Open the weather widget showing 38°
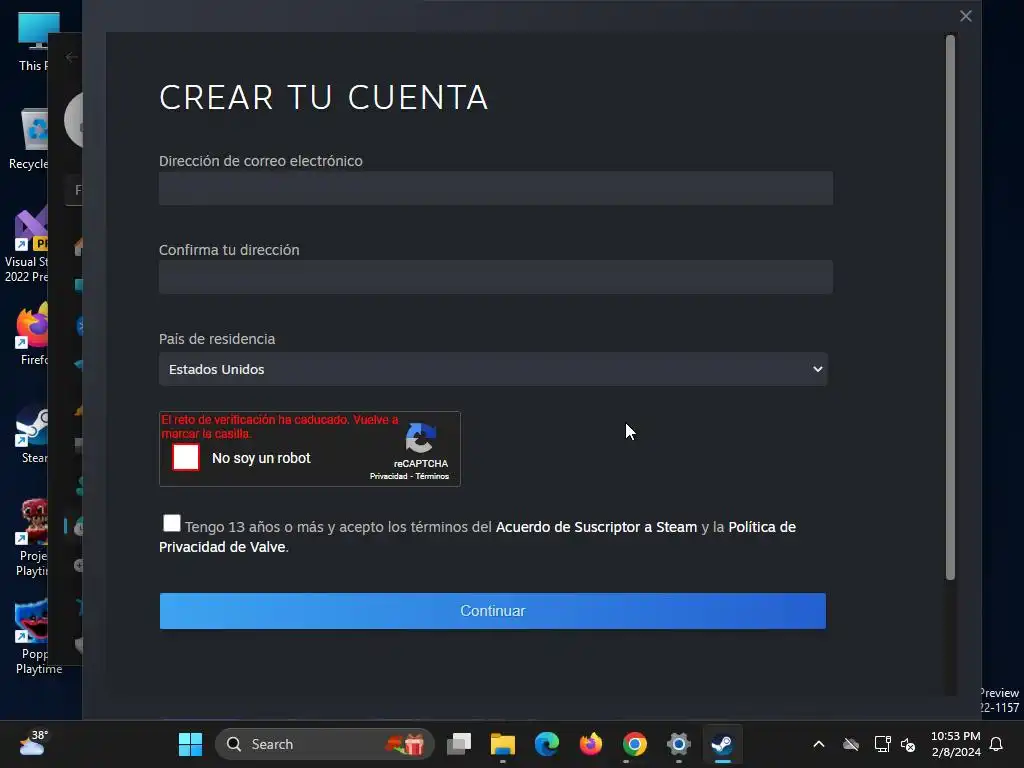This screenshot has width=1024, height=768. coord(33,744)
